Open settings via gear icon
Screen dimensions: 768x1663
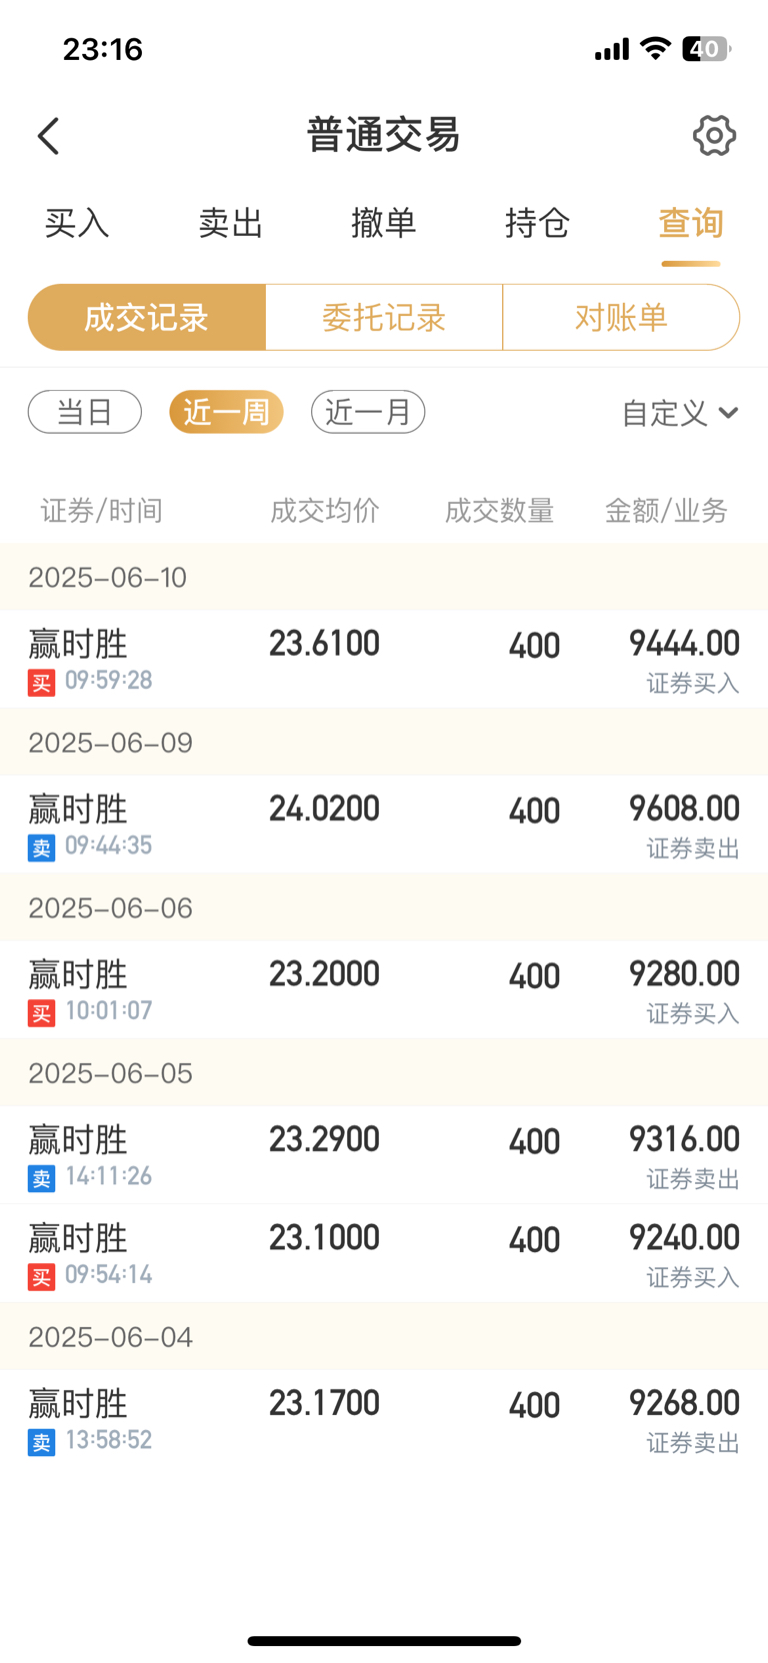pos(714,135)
